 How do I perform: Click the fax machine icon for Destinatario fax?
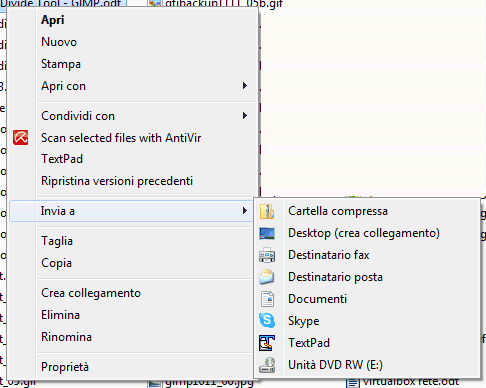click(267, 255)
